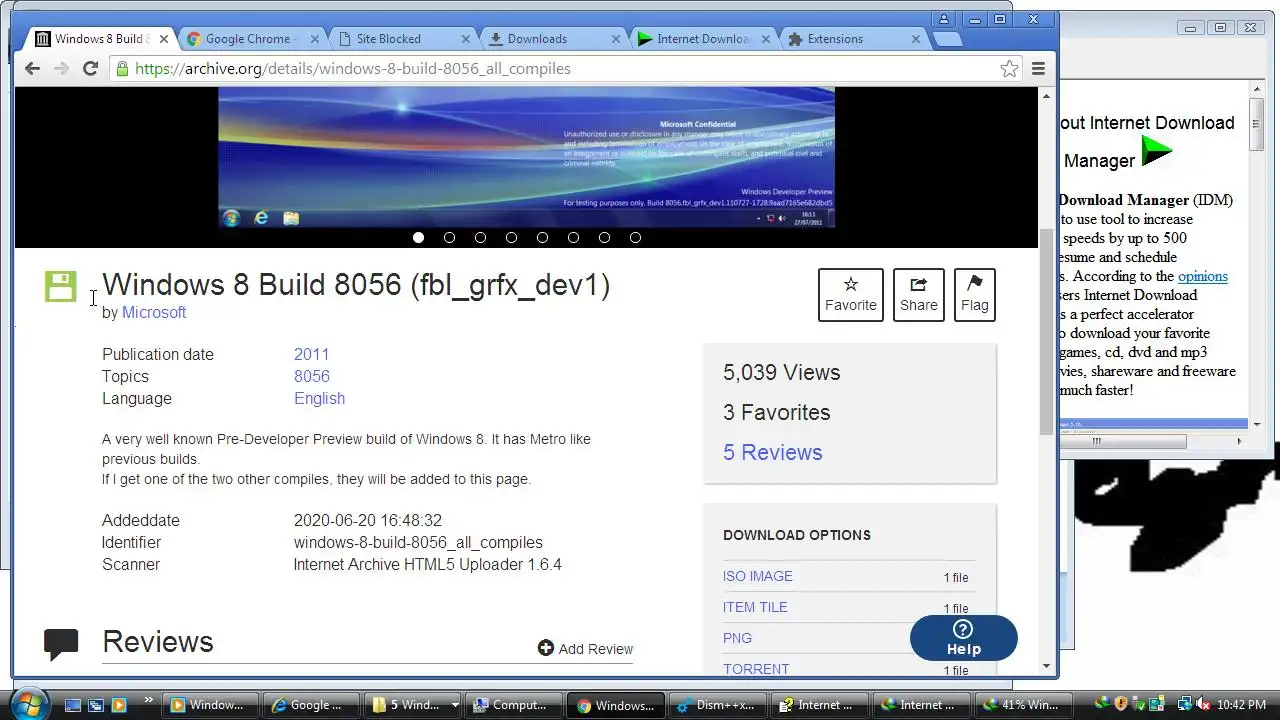This screenshot has height=720, width=1280.
Task: Go back with Chrome's back arrow
Action: click(x=32, y=68)
